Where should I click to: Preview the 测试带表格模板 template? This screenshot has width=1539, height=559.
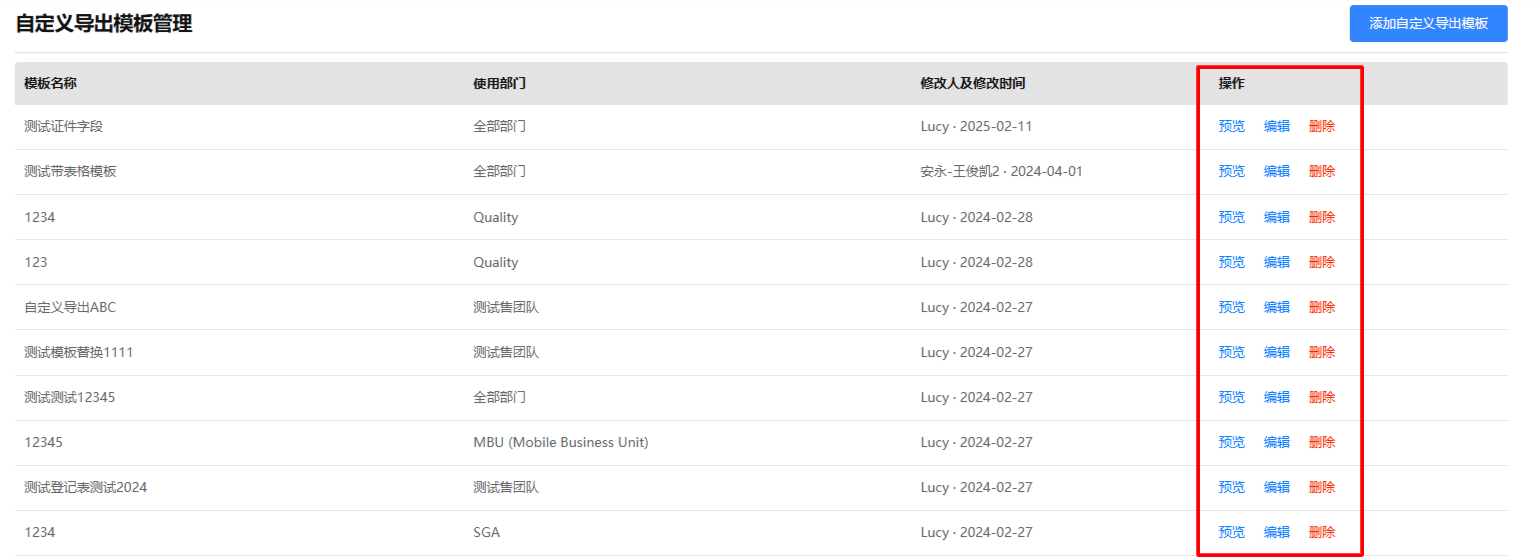coord(1232,172)
